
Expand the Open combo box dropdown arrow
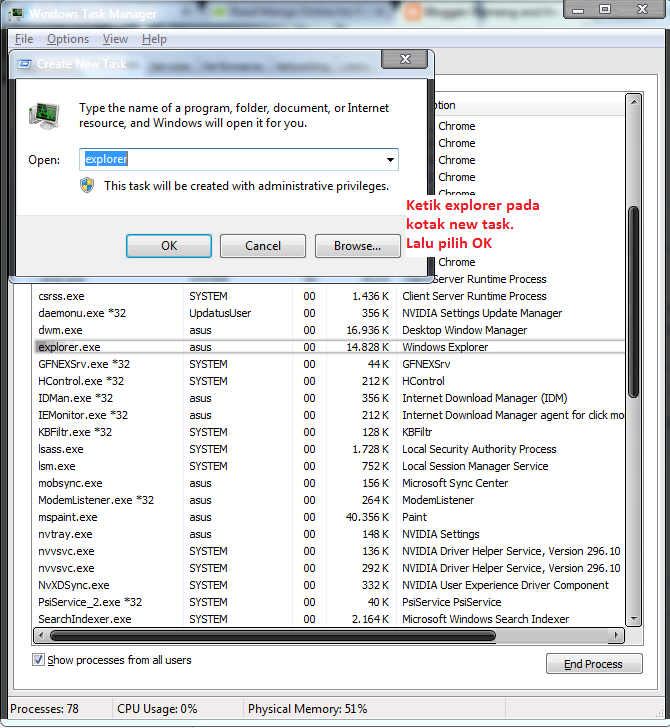390,160
